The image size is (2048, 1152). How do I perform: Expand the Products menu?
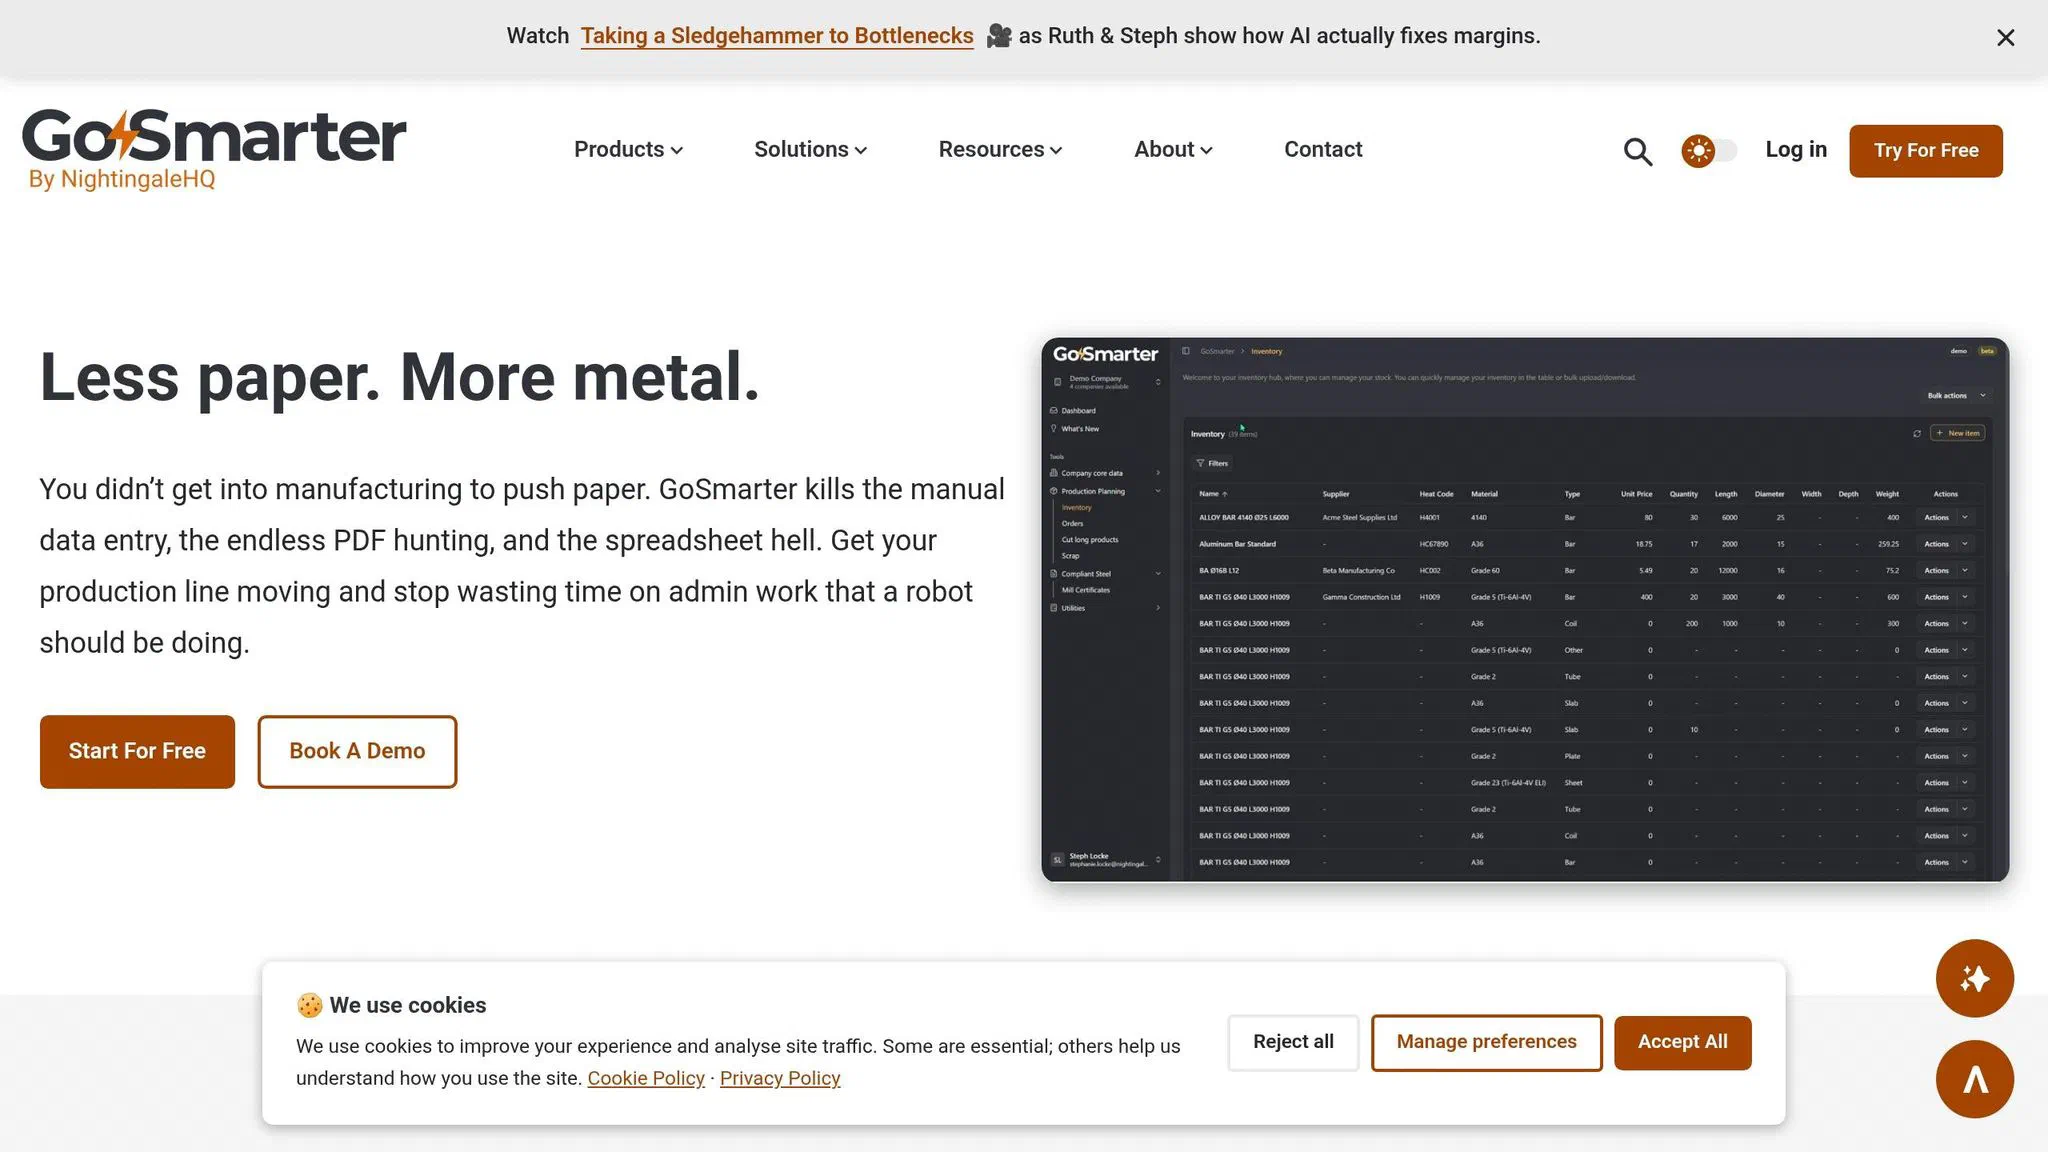click(628, 149)
